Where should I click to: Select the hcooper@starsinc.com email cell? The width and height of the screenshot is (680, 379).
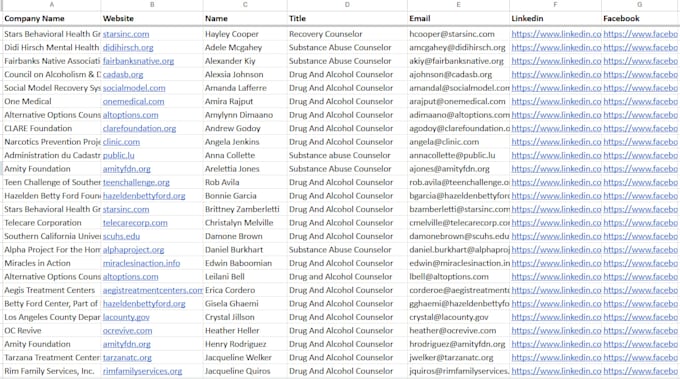pyautogui.click(x=458, y=34)
